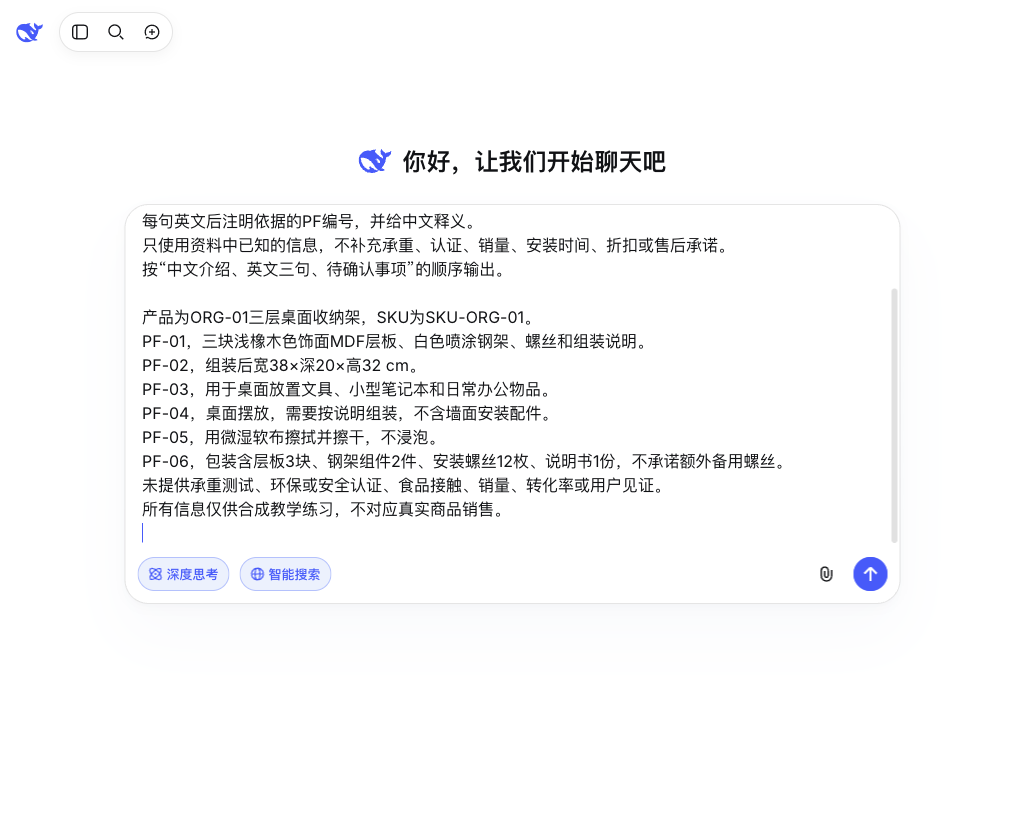Click the line starting "PF-04，桌面摆放"
Viewport: 1025px width, 813px height.
pyautogui.click(x=348, y=414)
